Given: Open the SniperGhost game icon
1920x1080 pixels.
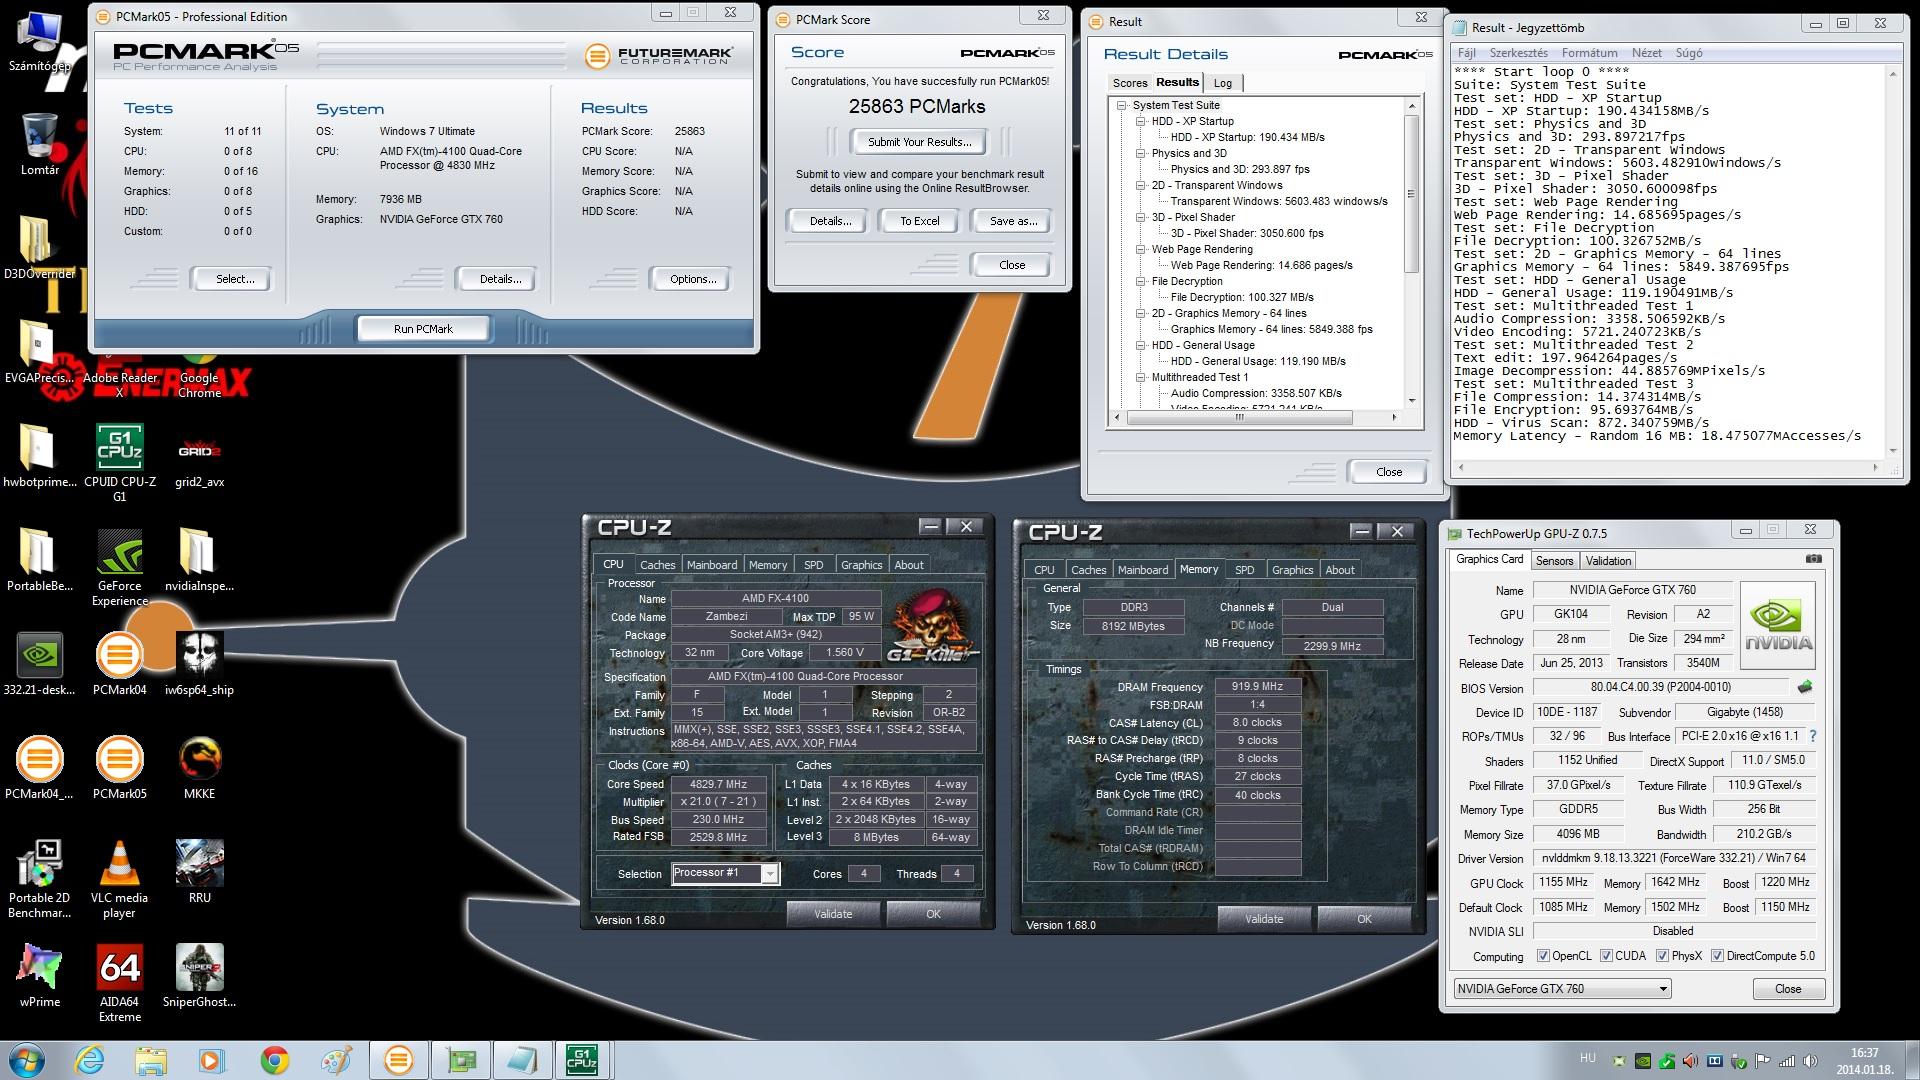Looking at the screenshot, I should (200, 976).
